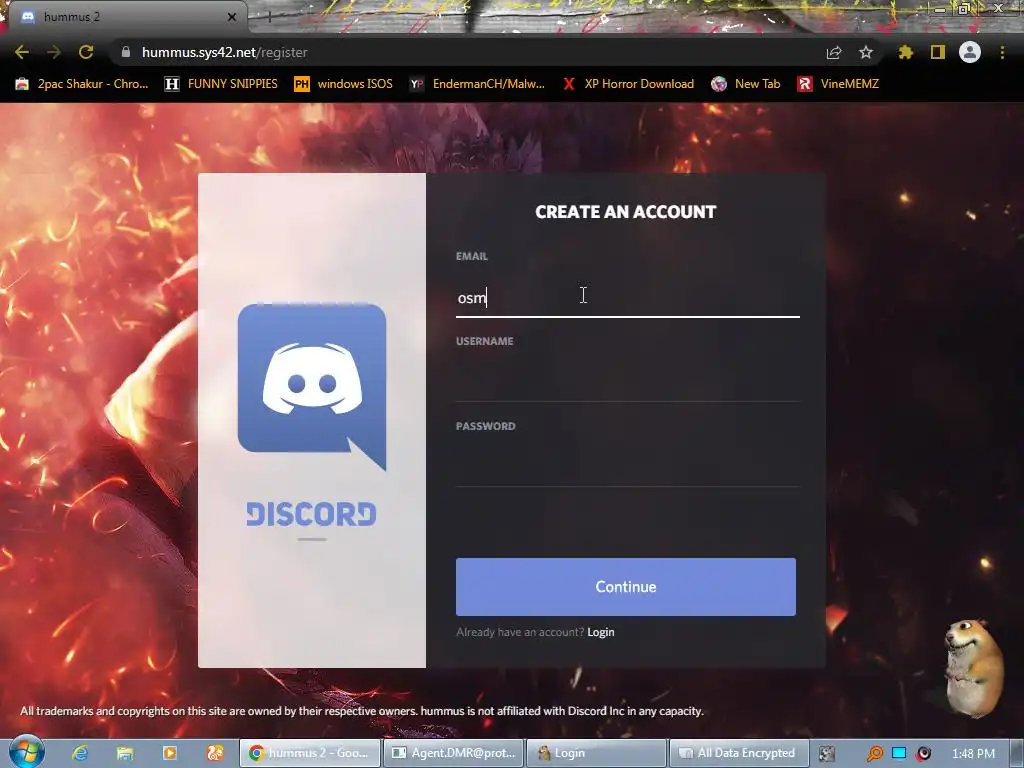Click the share page icon in the address bar
1024x768 pixels.
click(834, 52)
